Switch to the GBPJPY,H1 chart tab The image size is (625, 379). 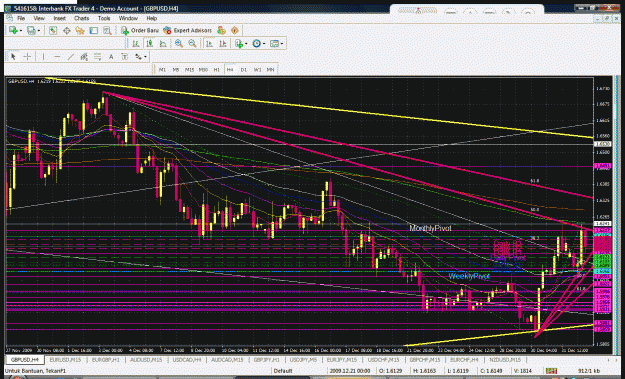pyautogui.click(x=267, y=360)
